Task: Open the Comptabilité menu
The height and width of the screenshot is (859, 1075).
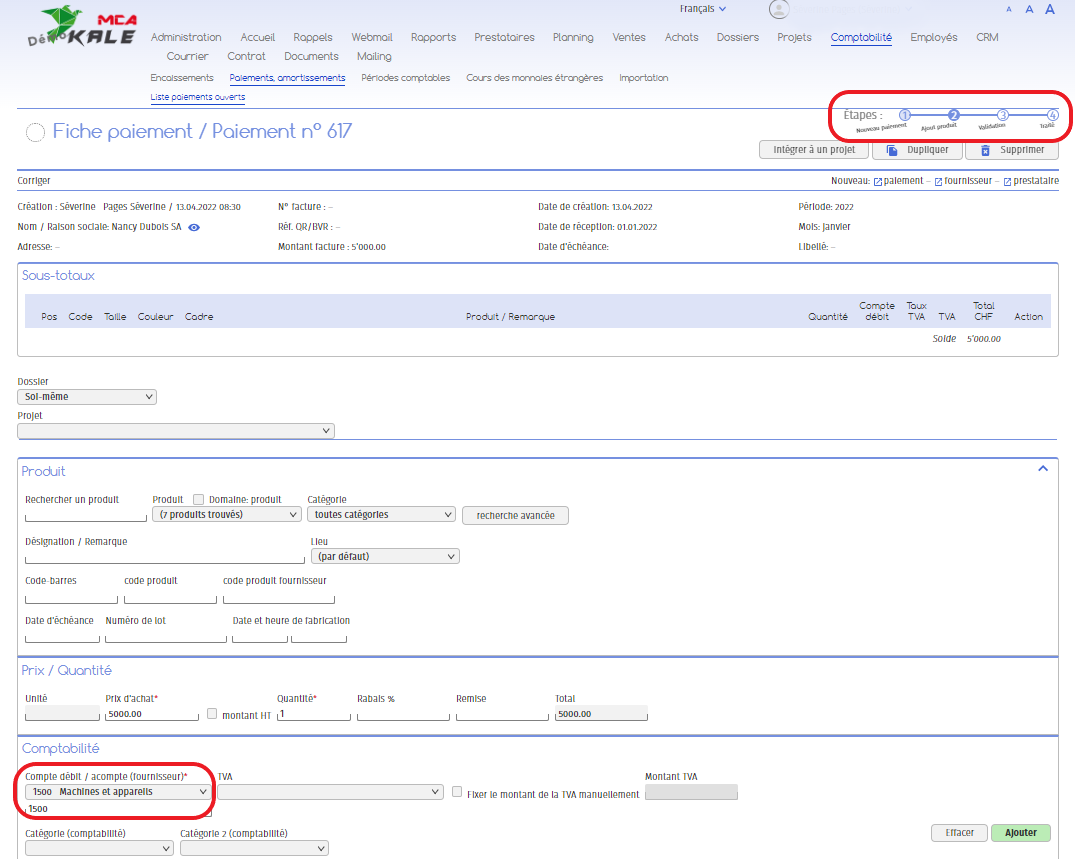Action: coord(861,38)
